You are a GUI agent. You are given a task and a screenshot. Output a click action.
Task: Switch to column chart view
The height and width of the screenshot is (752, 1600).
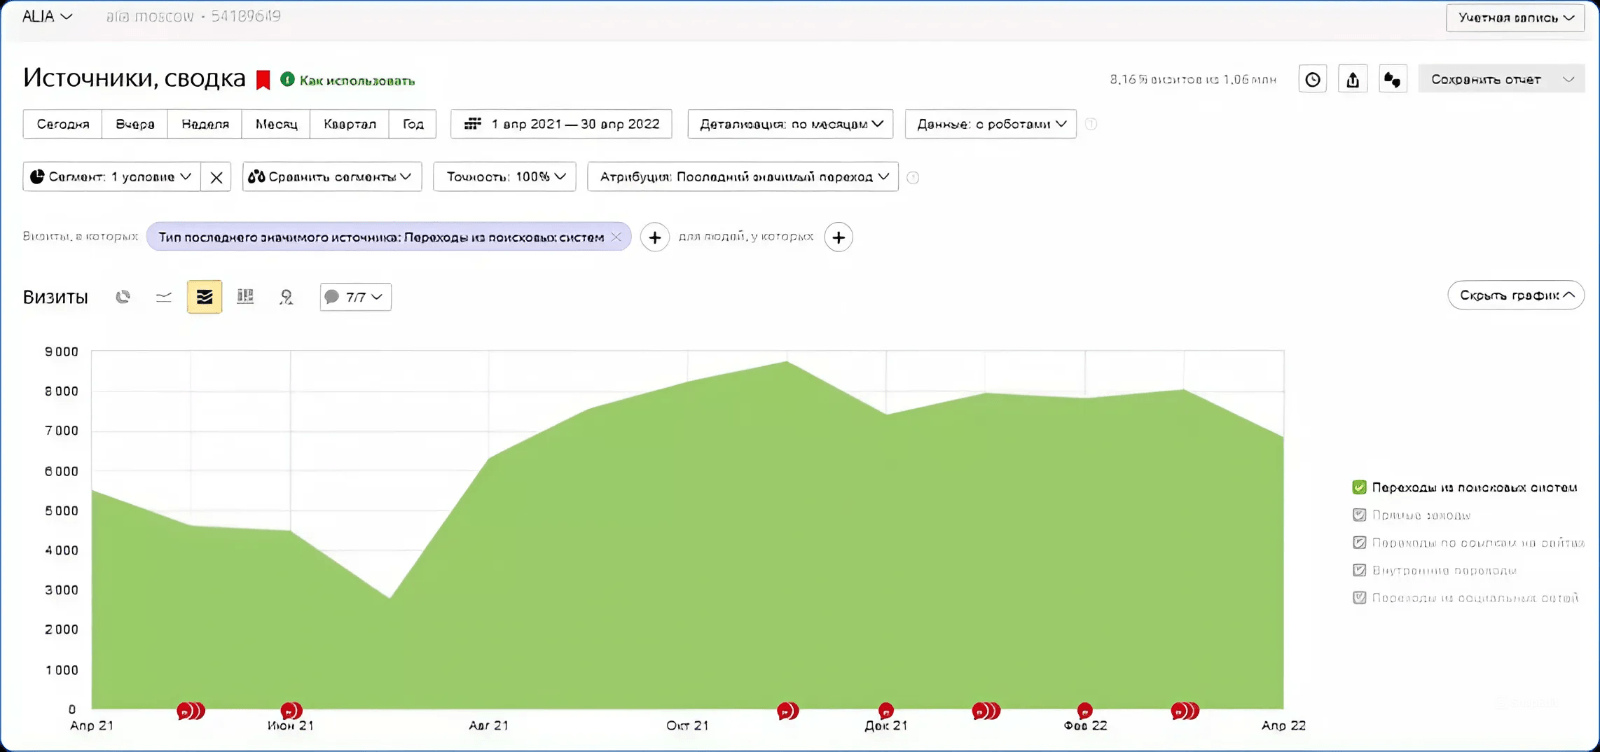click(x=245, y=297)
